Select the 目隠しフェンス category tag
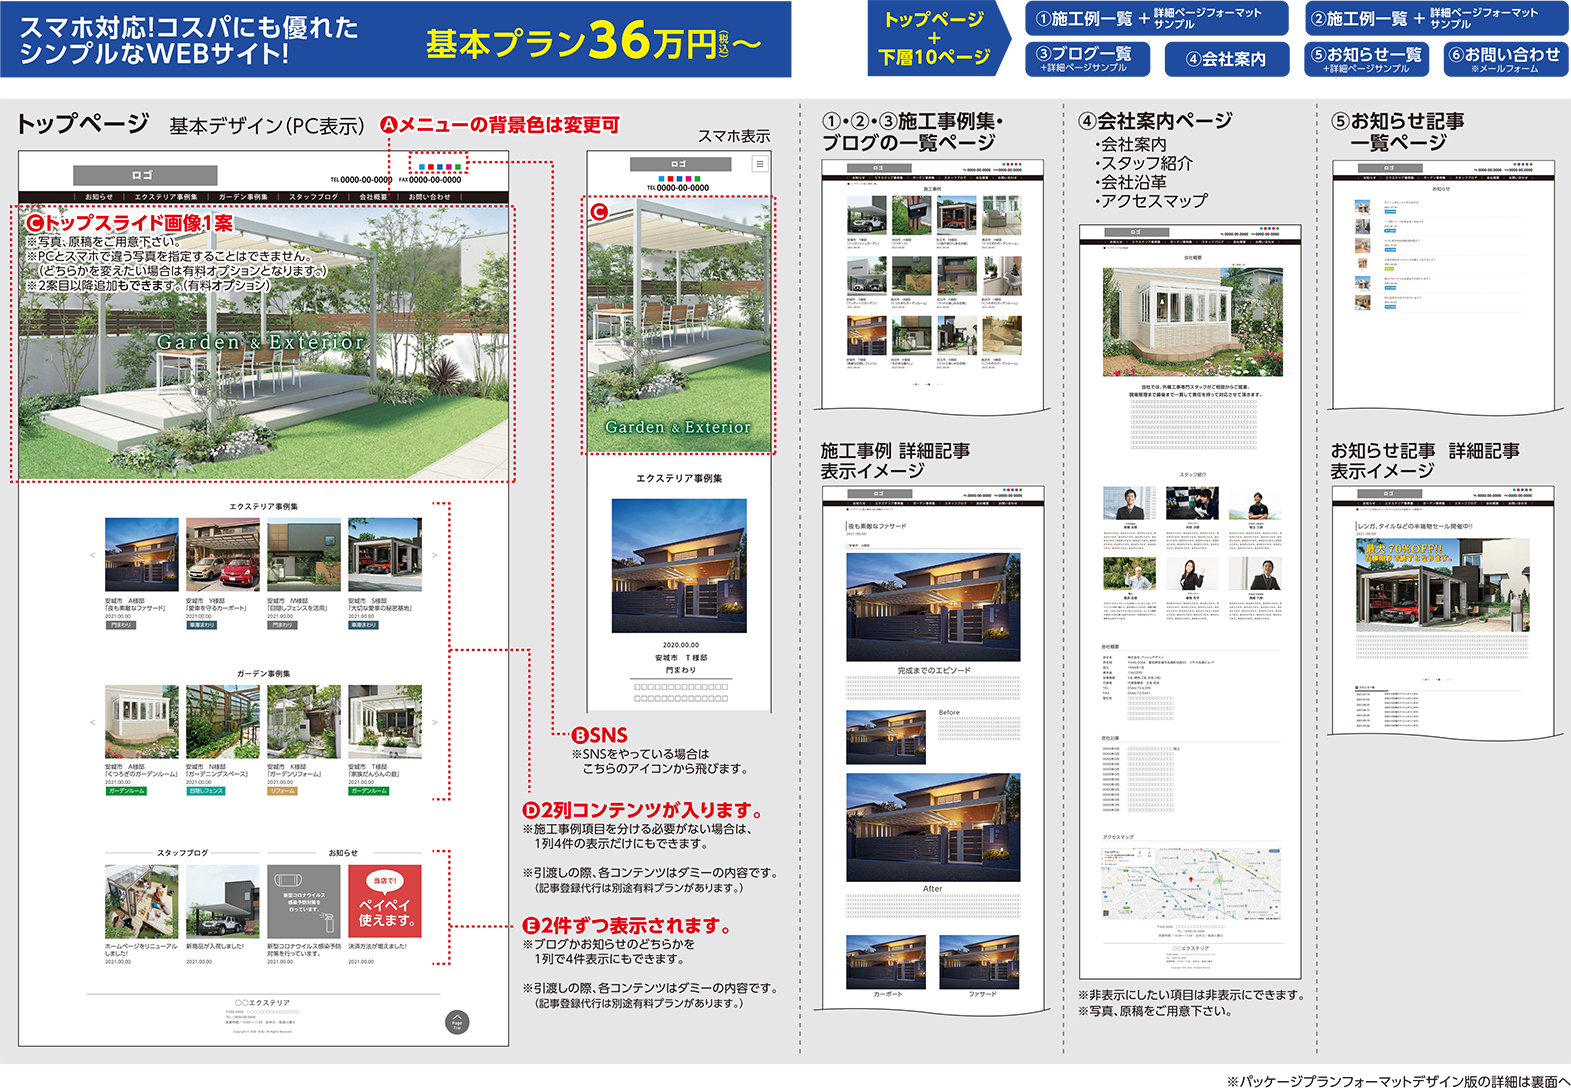The height and width of the screenshot is (1088, 1571). click(x=206, y=791)
